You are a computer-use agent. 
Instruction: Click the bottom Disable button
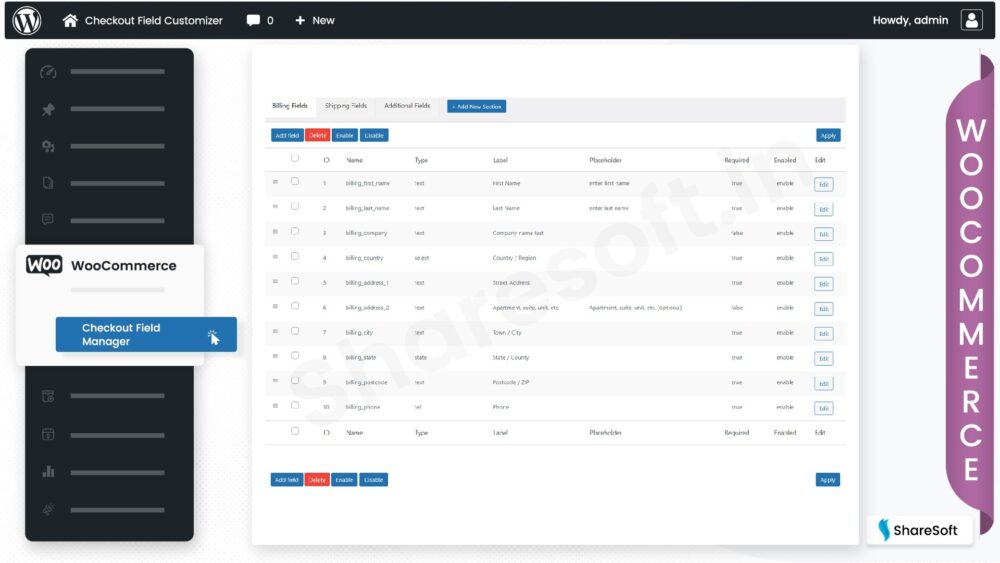coord(373,479)
